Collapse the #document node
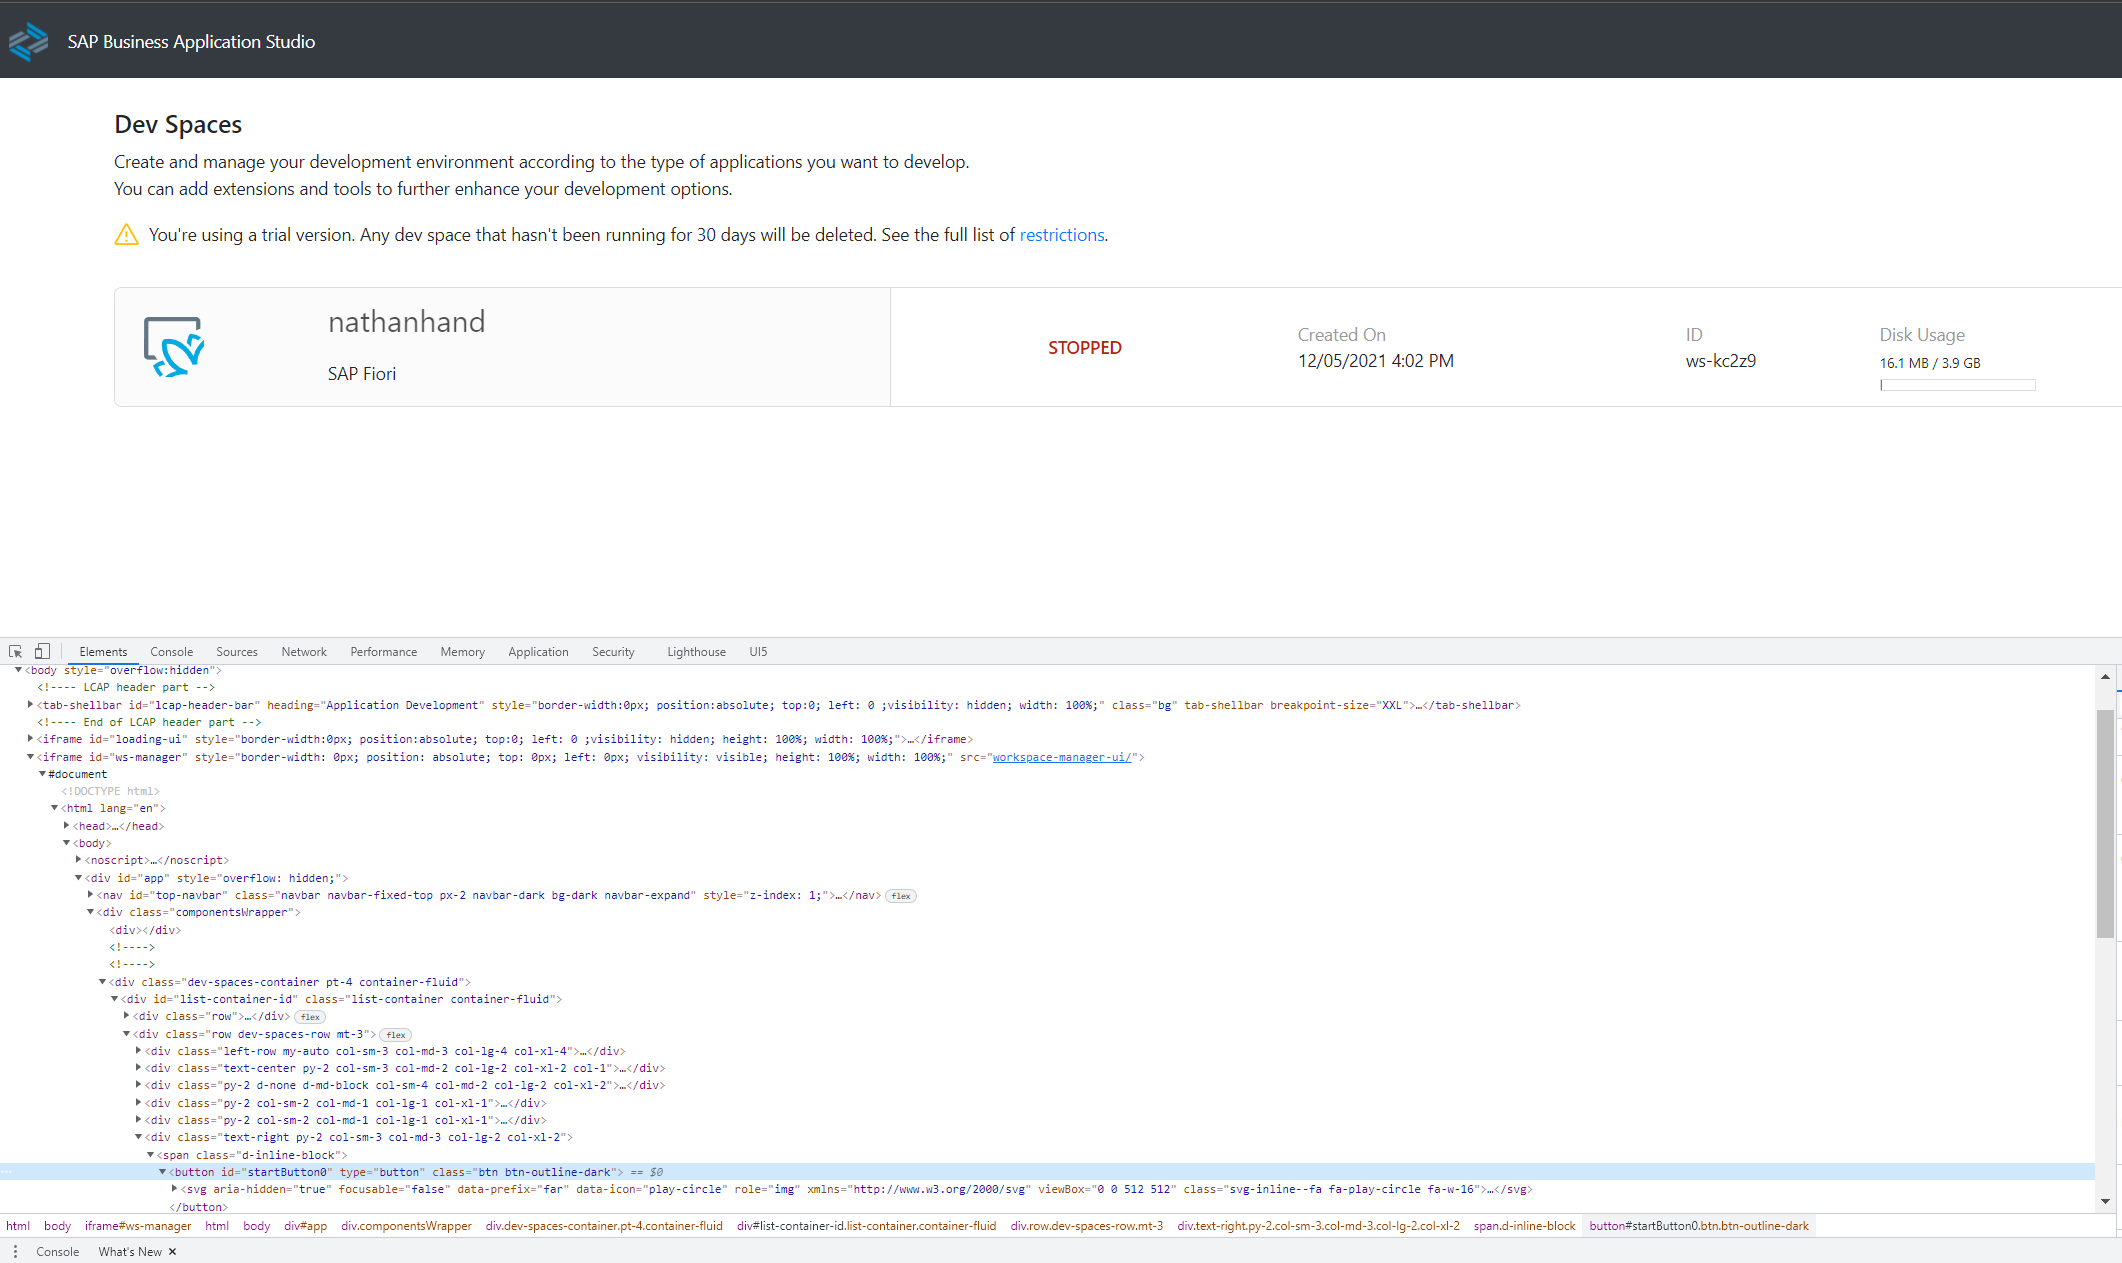The image size is (2122, 1263). tap(42, 774)
